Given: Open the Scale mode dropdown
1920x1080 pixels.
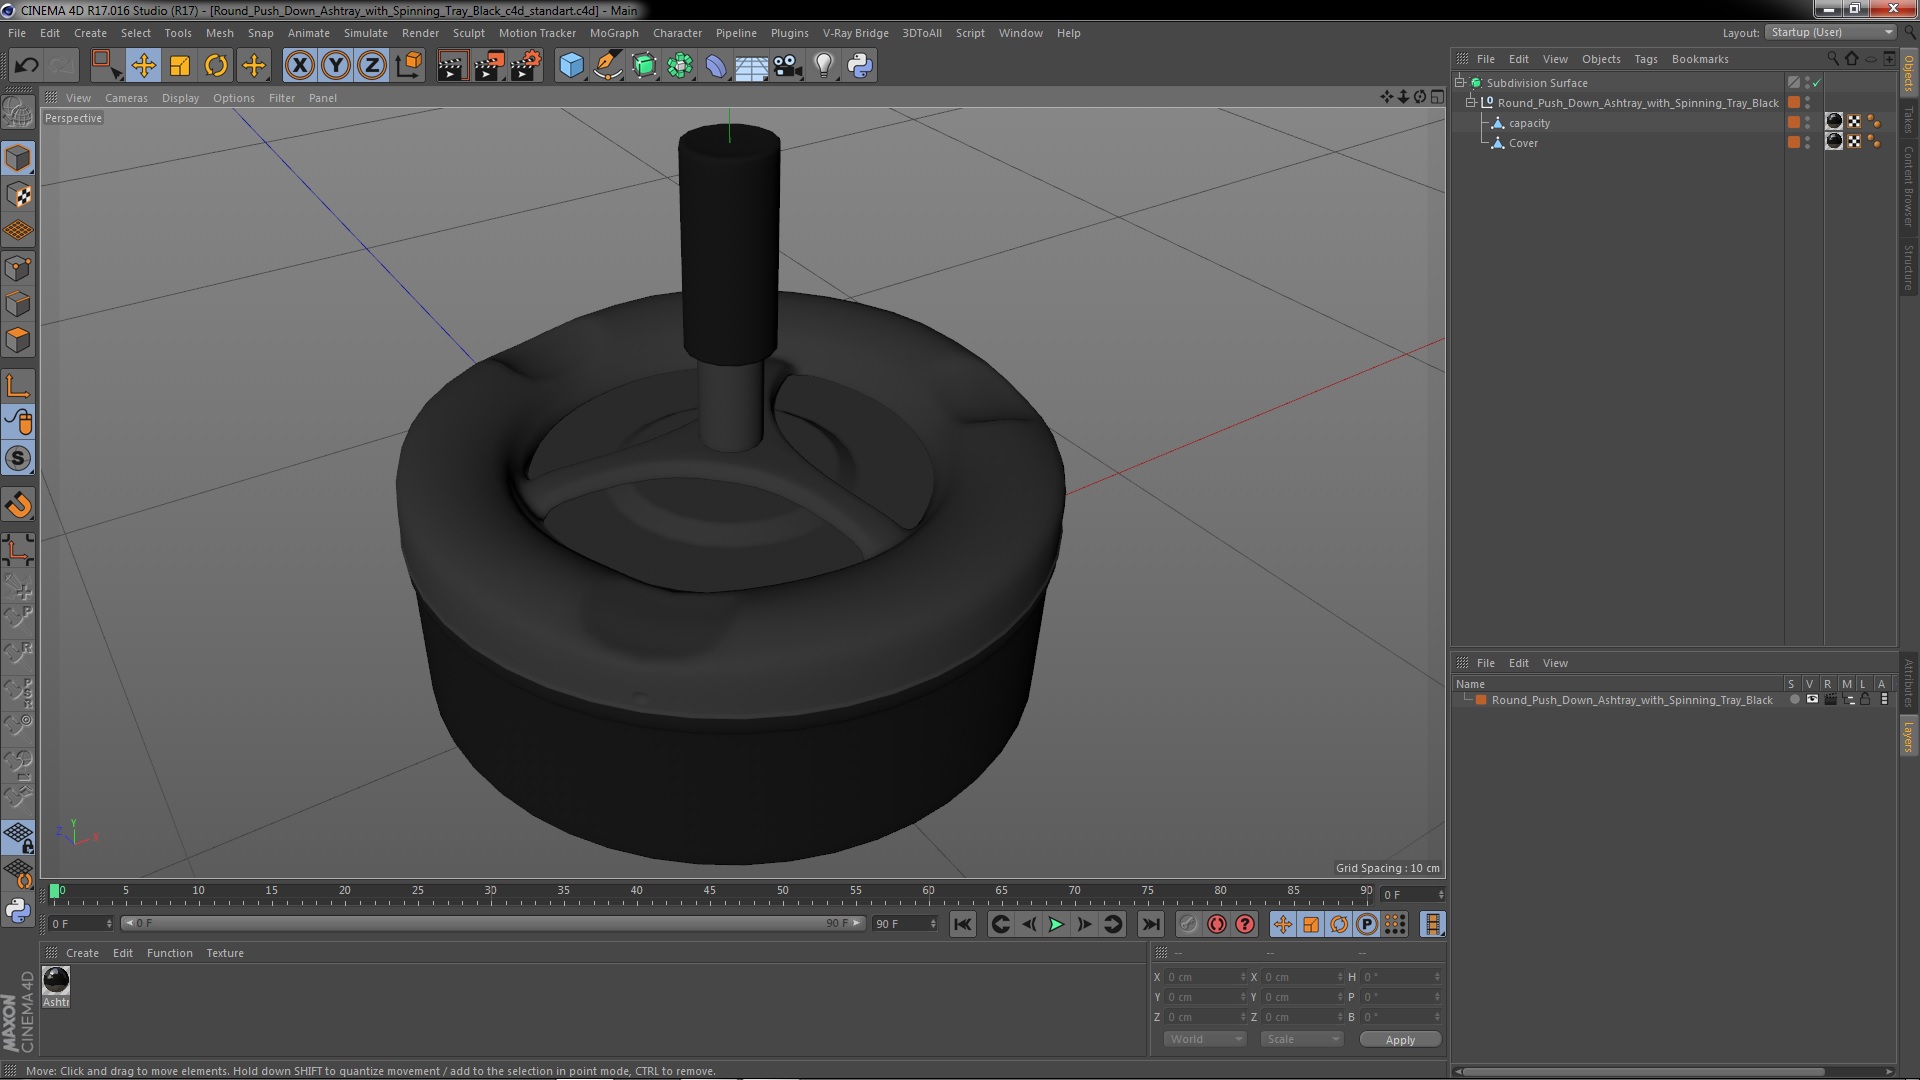Looking at the screenshot, I should [1301, 1039].
